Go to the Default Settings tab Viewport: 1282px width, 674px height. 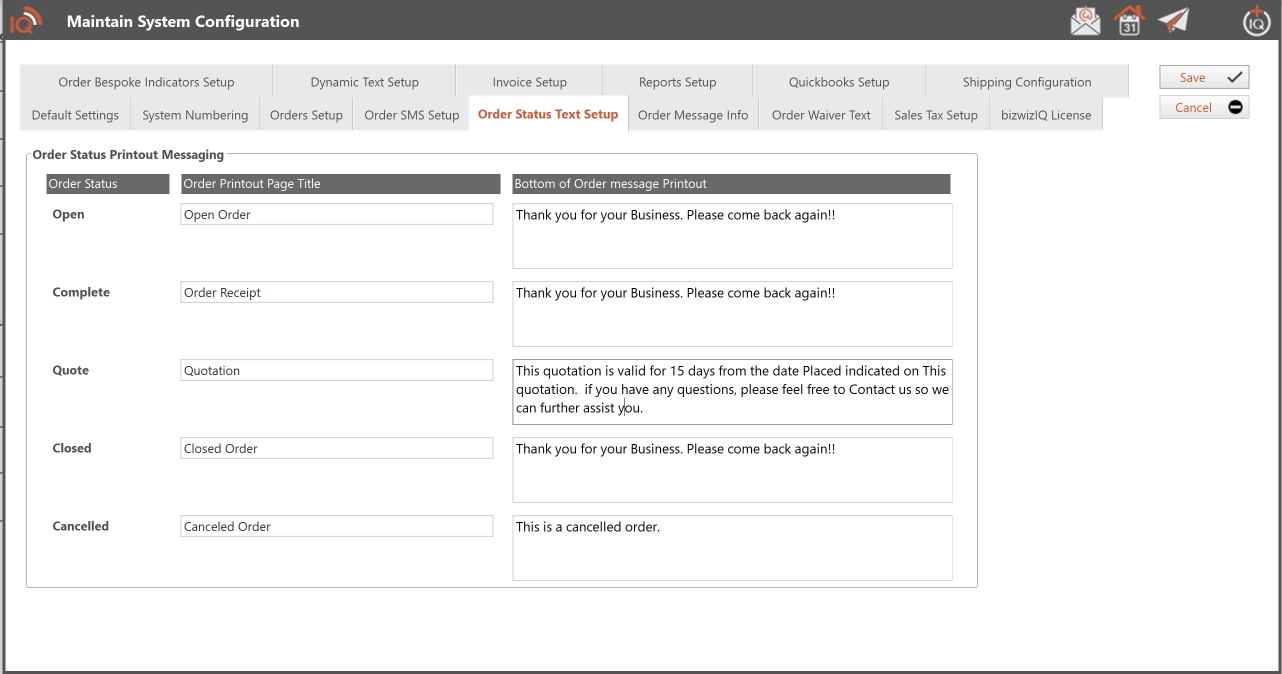click(75, 115)
